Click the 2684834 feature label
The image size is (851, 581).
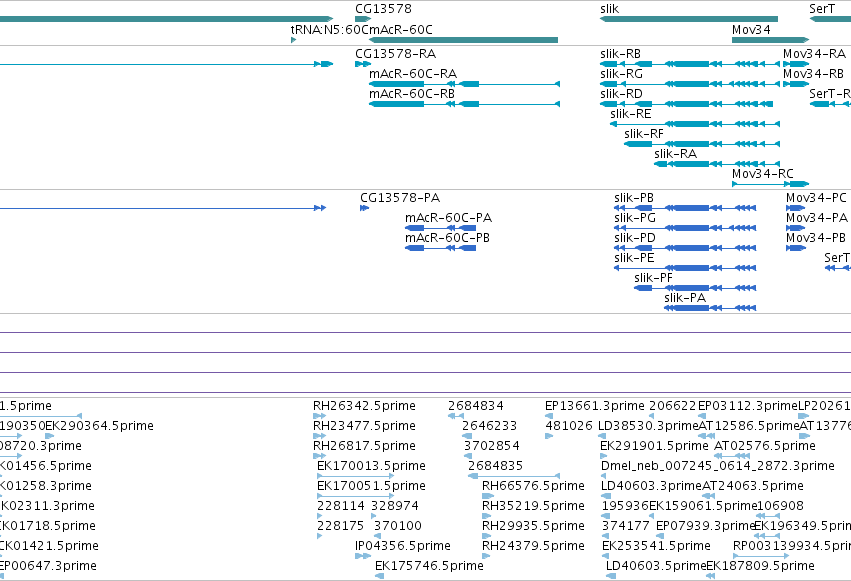(x=475, y=406)
